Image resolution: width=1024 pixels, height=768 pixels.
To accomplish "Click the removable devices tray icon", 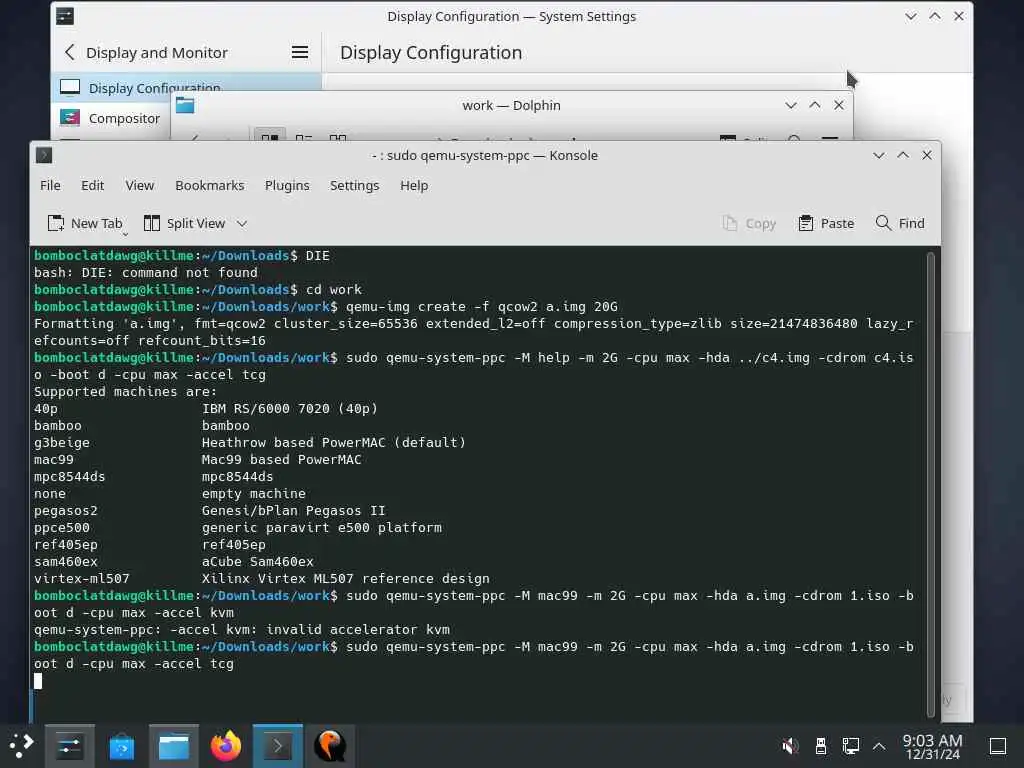I will click(821, 746).
